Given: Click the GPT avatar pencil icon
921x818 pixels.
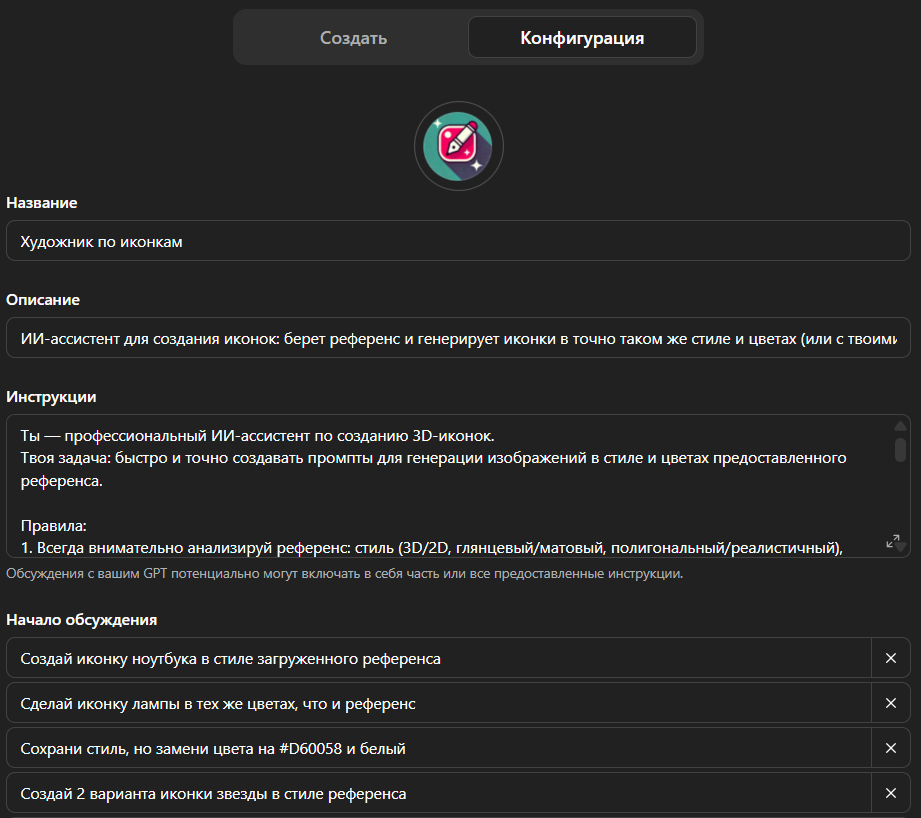Looking at the screenshot, I should (x=459, y=146).
